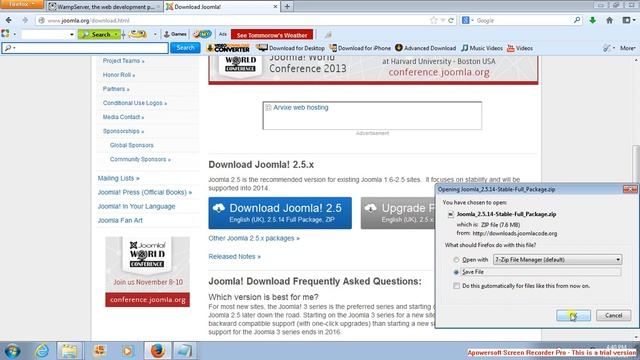This screenshot has height=360, width=640.
Task: Open Partners sidebar link
Action: click(116, 89)
